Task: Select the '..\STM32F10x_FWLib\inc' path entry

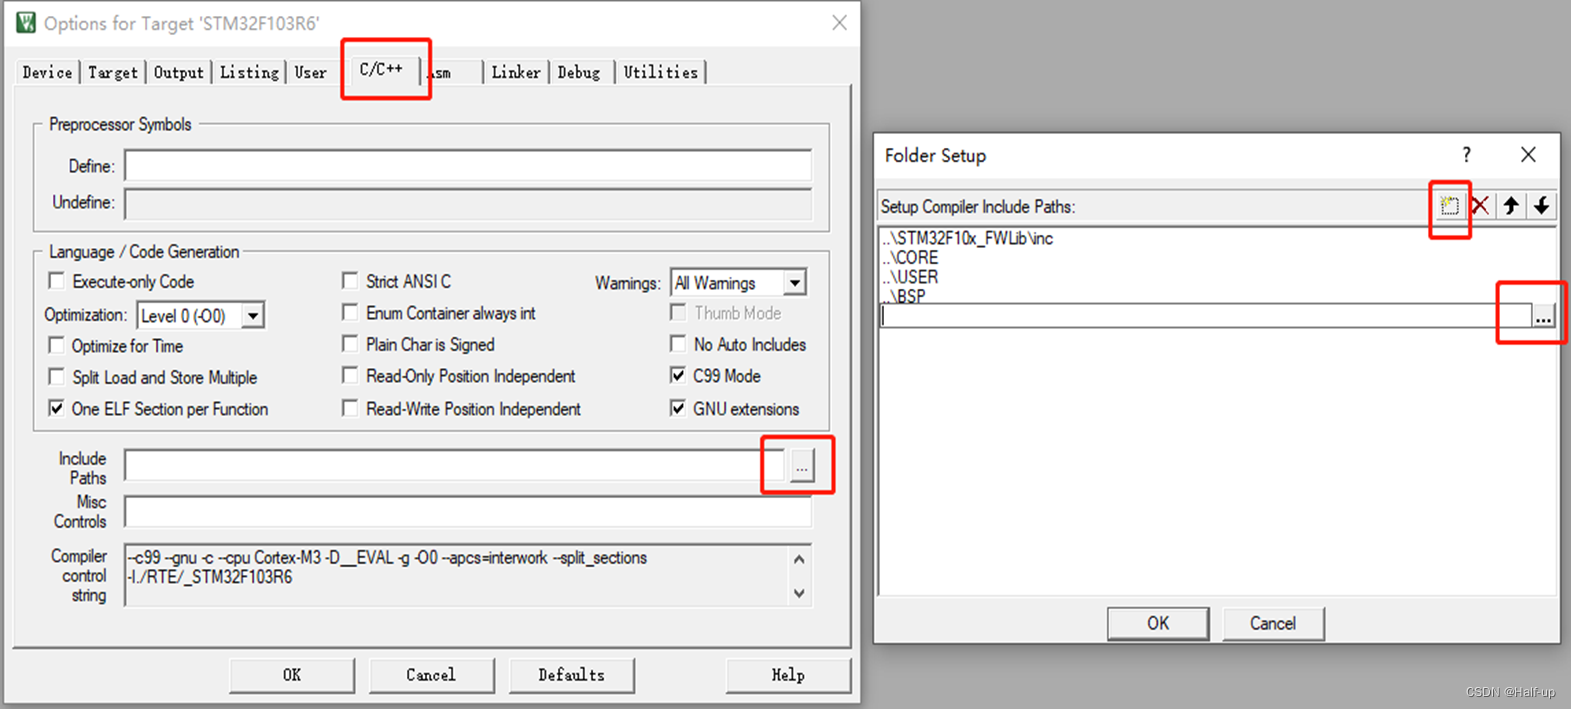Action: [967, 239]
